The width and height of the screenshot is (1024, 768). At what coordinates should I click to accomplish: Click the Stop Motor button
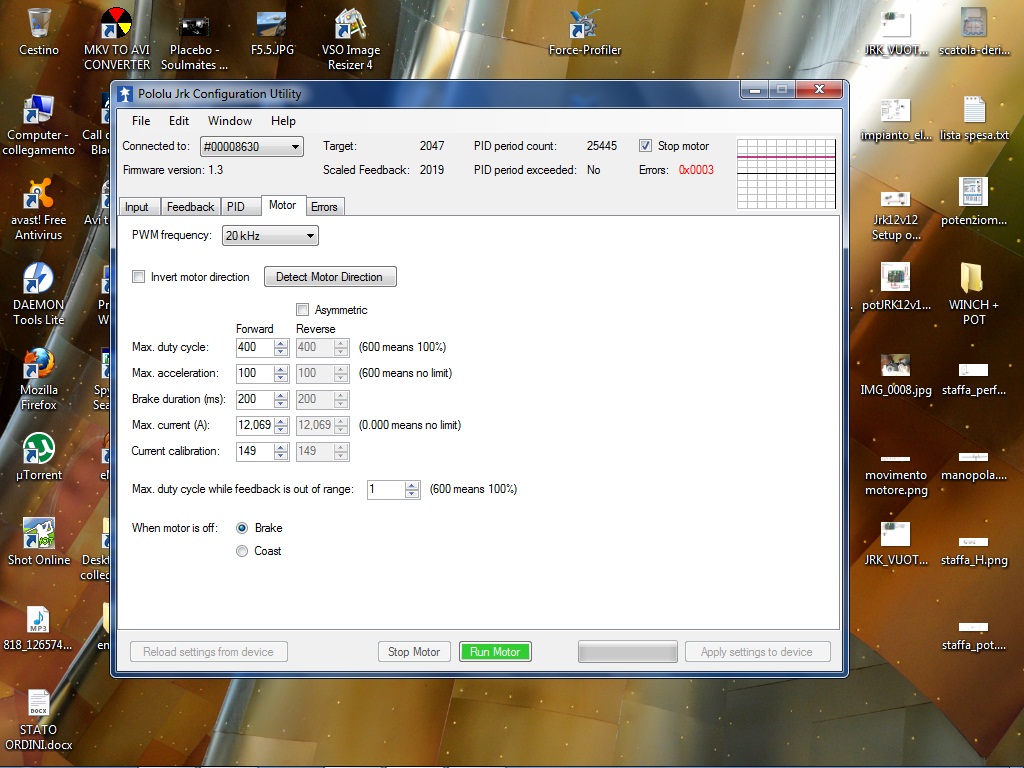point(414,652)
